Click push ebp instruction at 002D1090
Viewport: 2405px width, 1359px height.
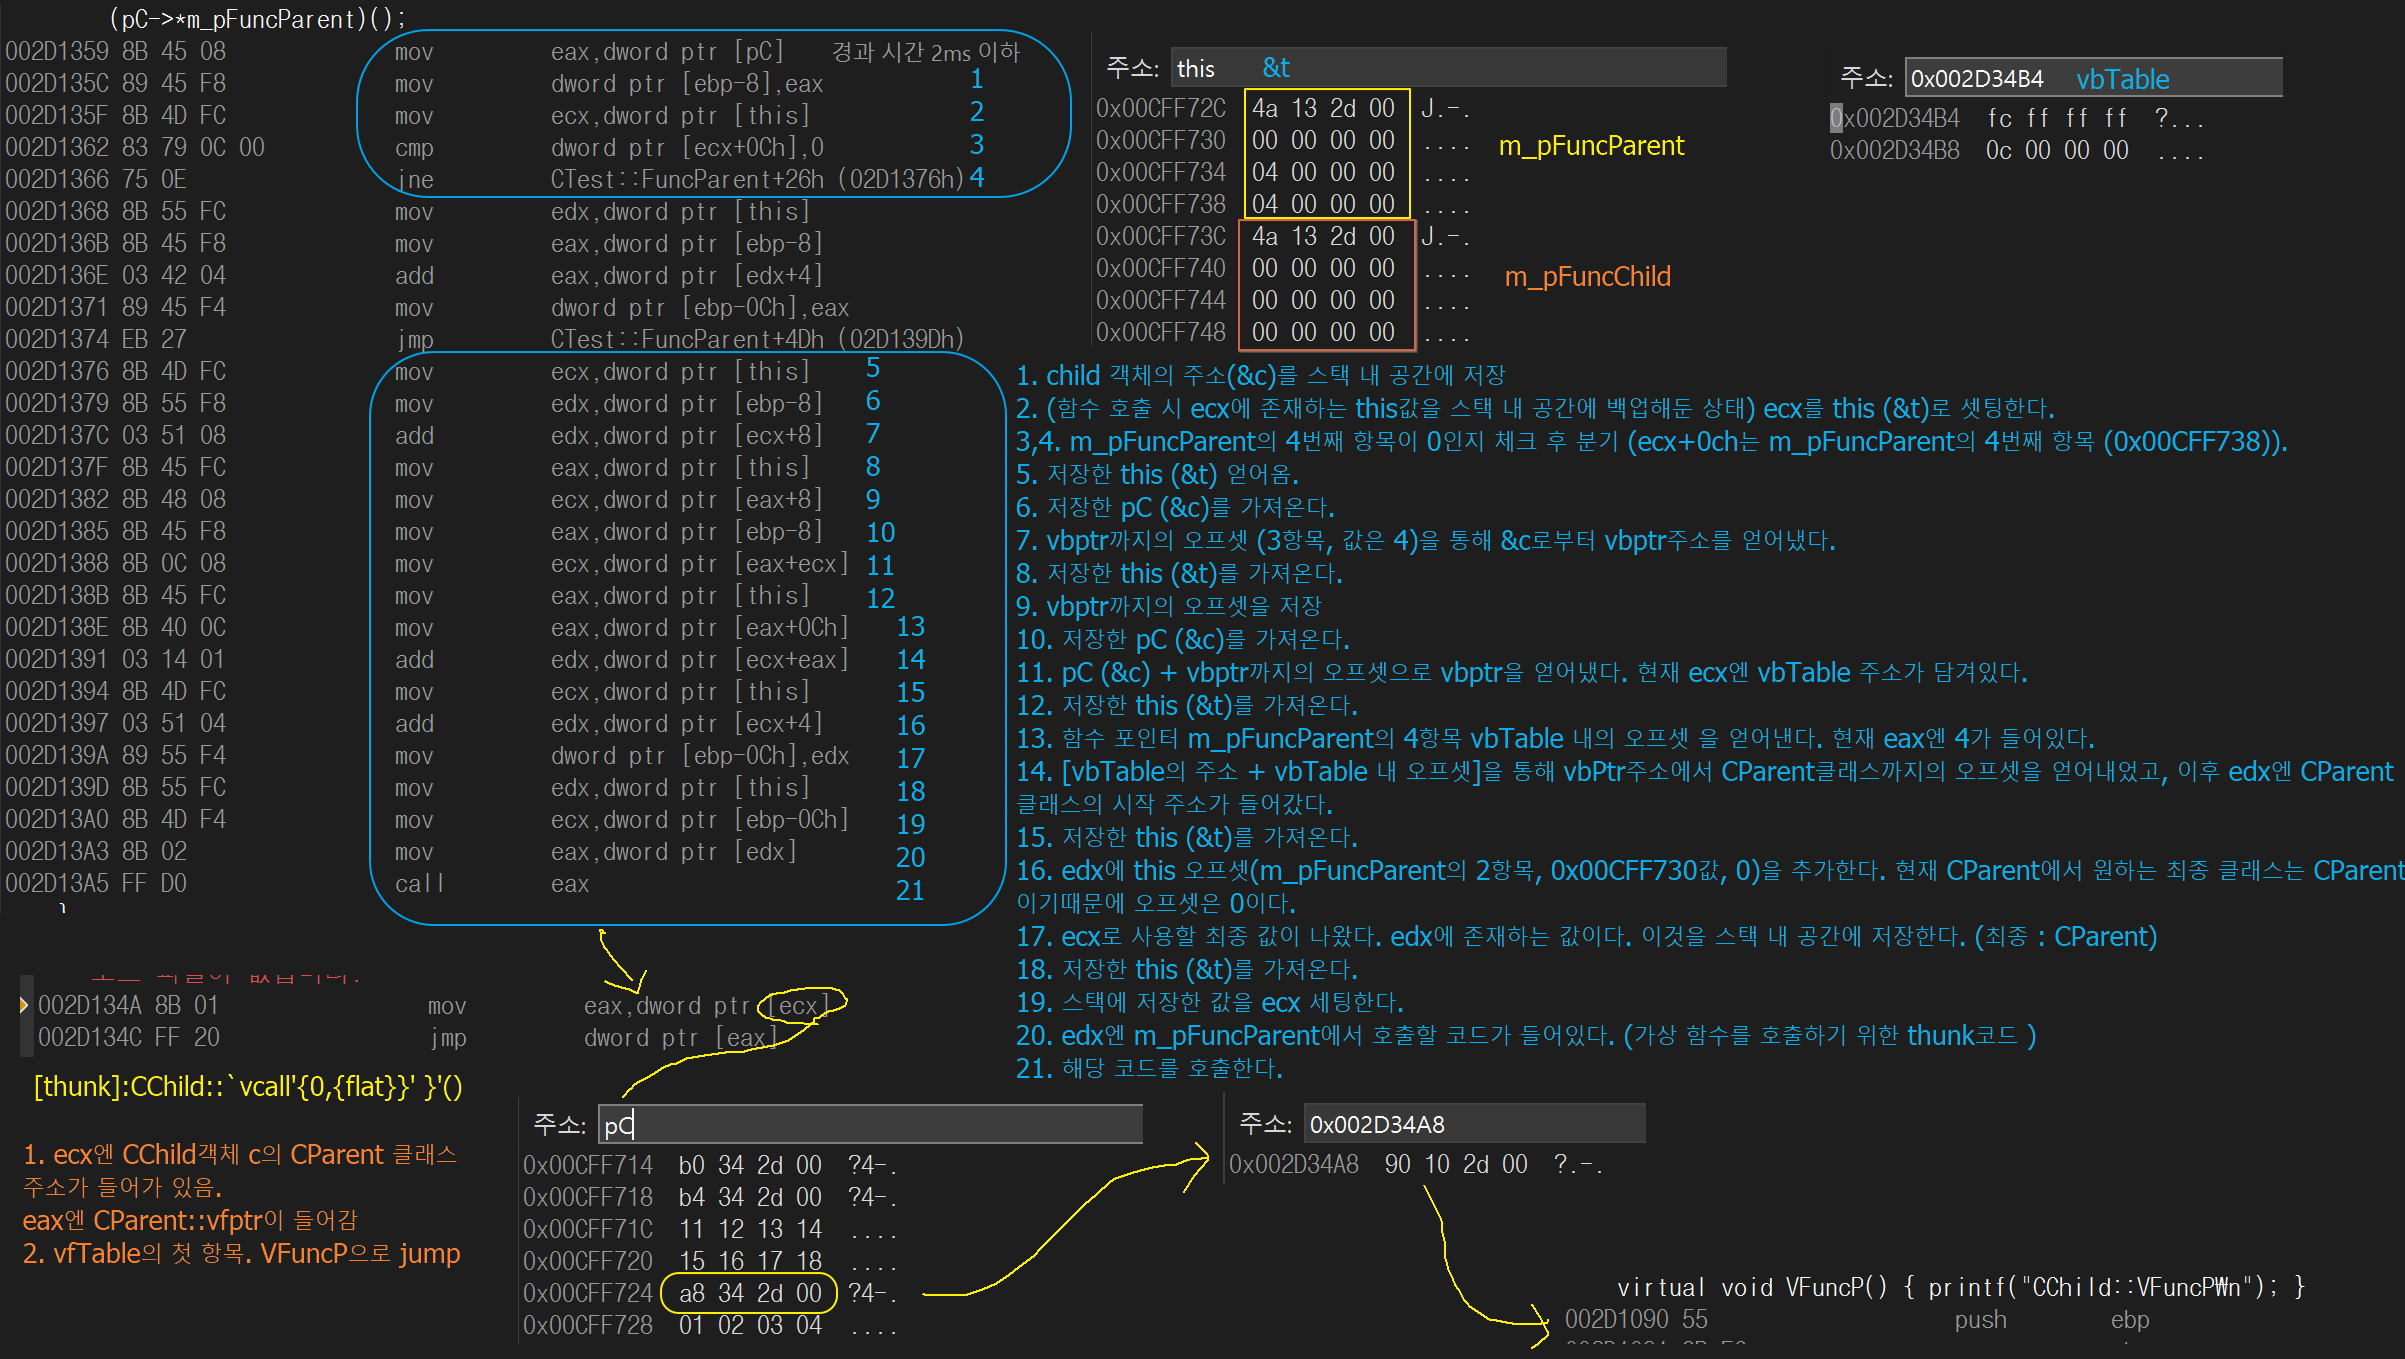[1980, 1320]
